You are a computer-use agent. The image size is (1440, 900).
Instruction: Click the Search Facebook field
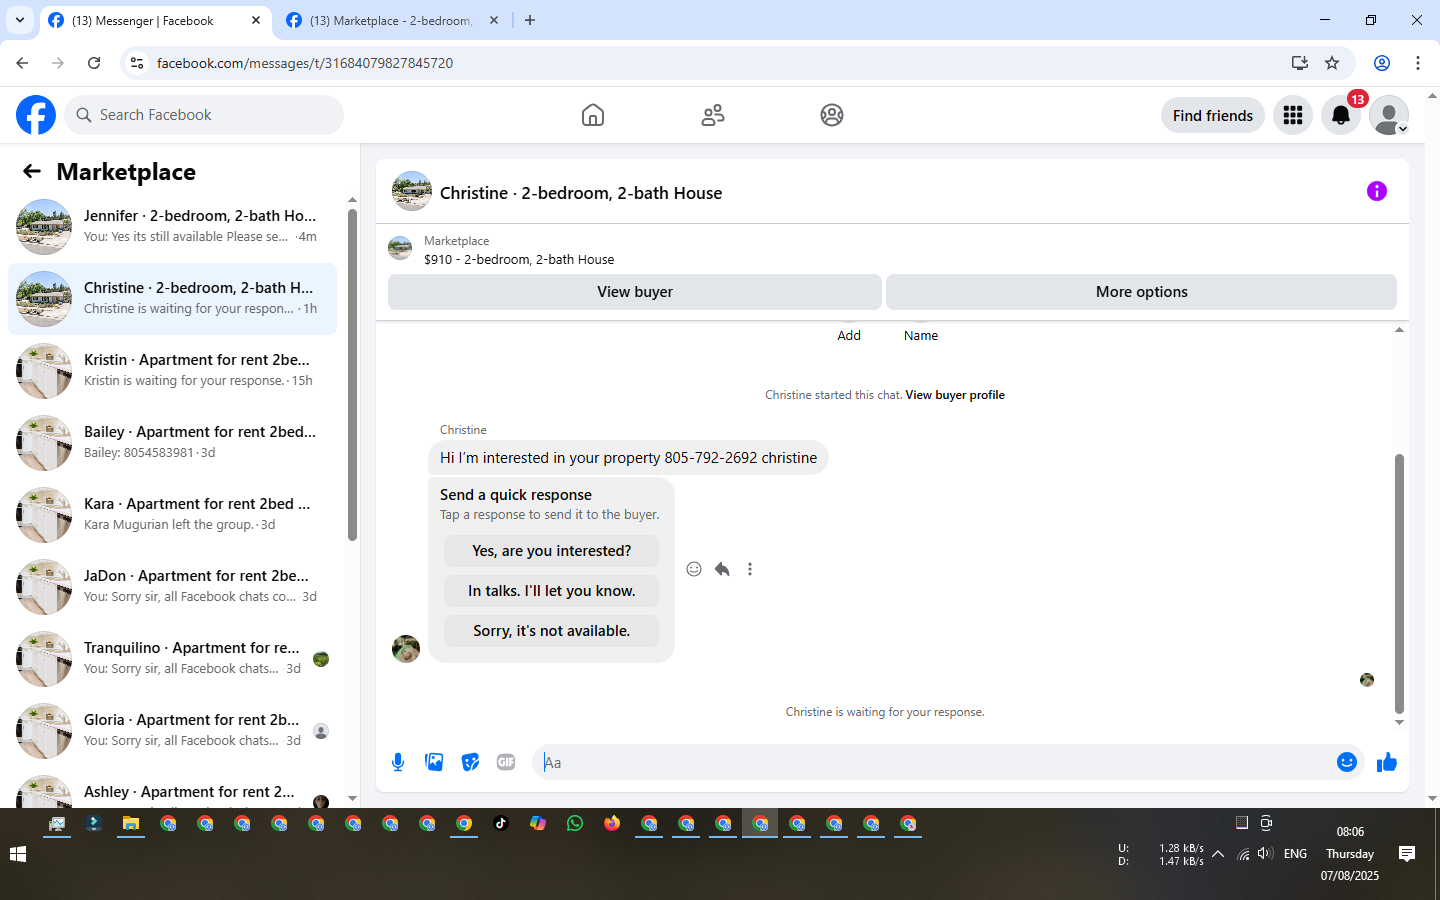tap(204, 115)
